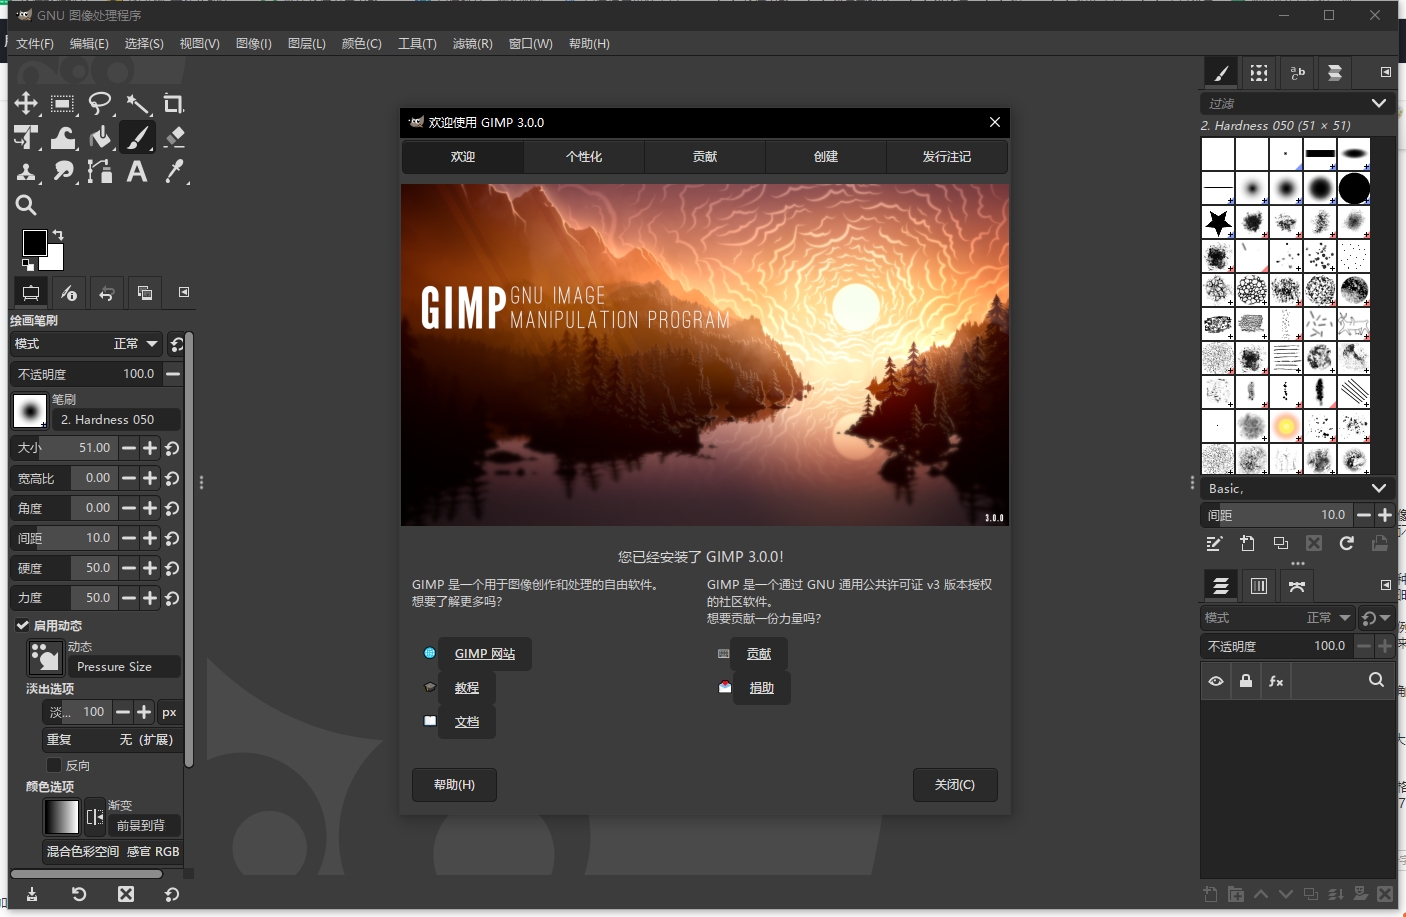Select the Rectangle Select tool

[x=62, y=103]
